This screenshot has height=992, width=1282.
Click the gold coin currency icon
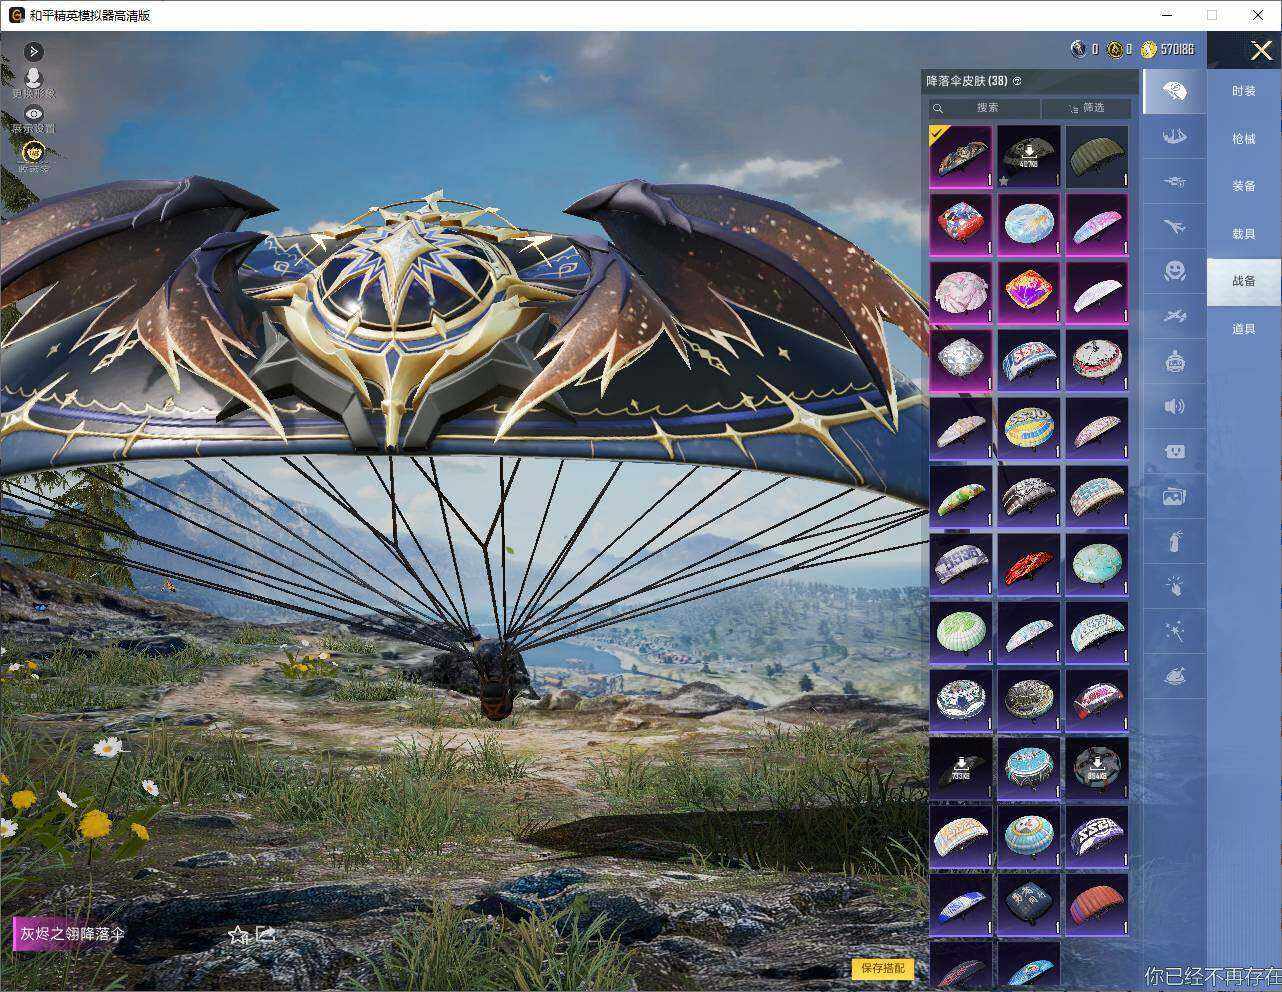click(1148, 49)
